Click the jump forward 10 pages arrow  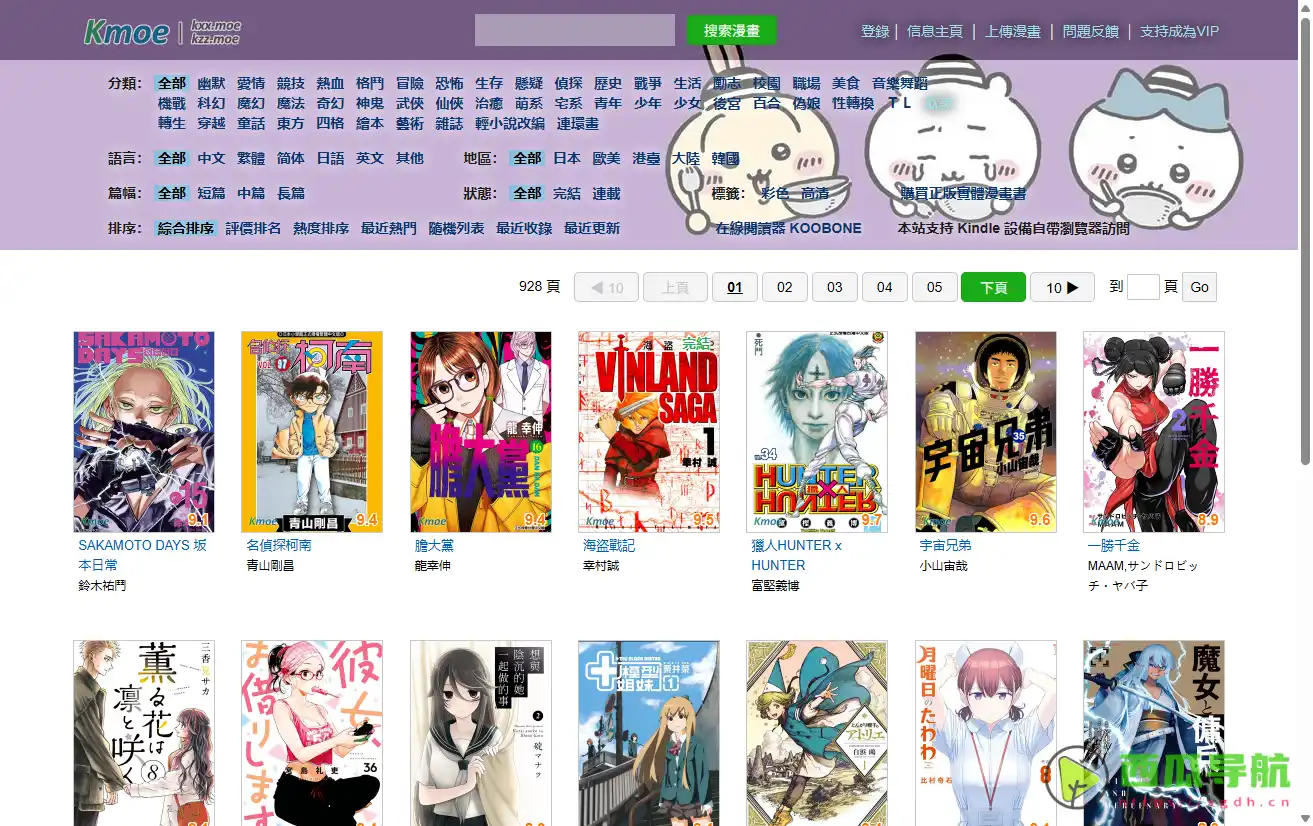click(1062, 287)
